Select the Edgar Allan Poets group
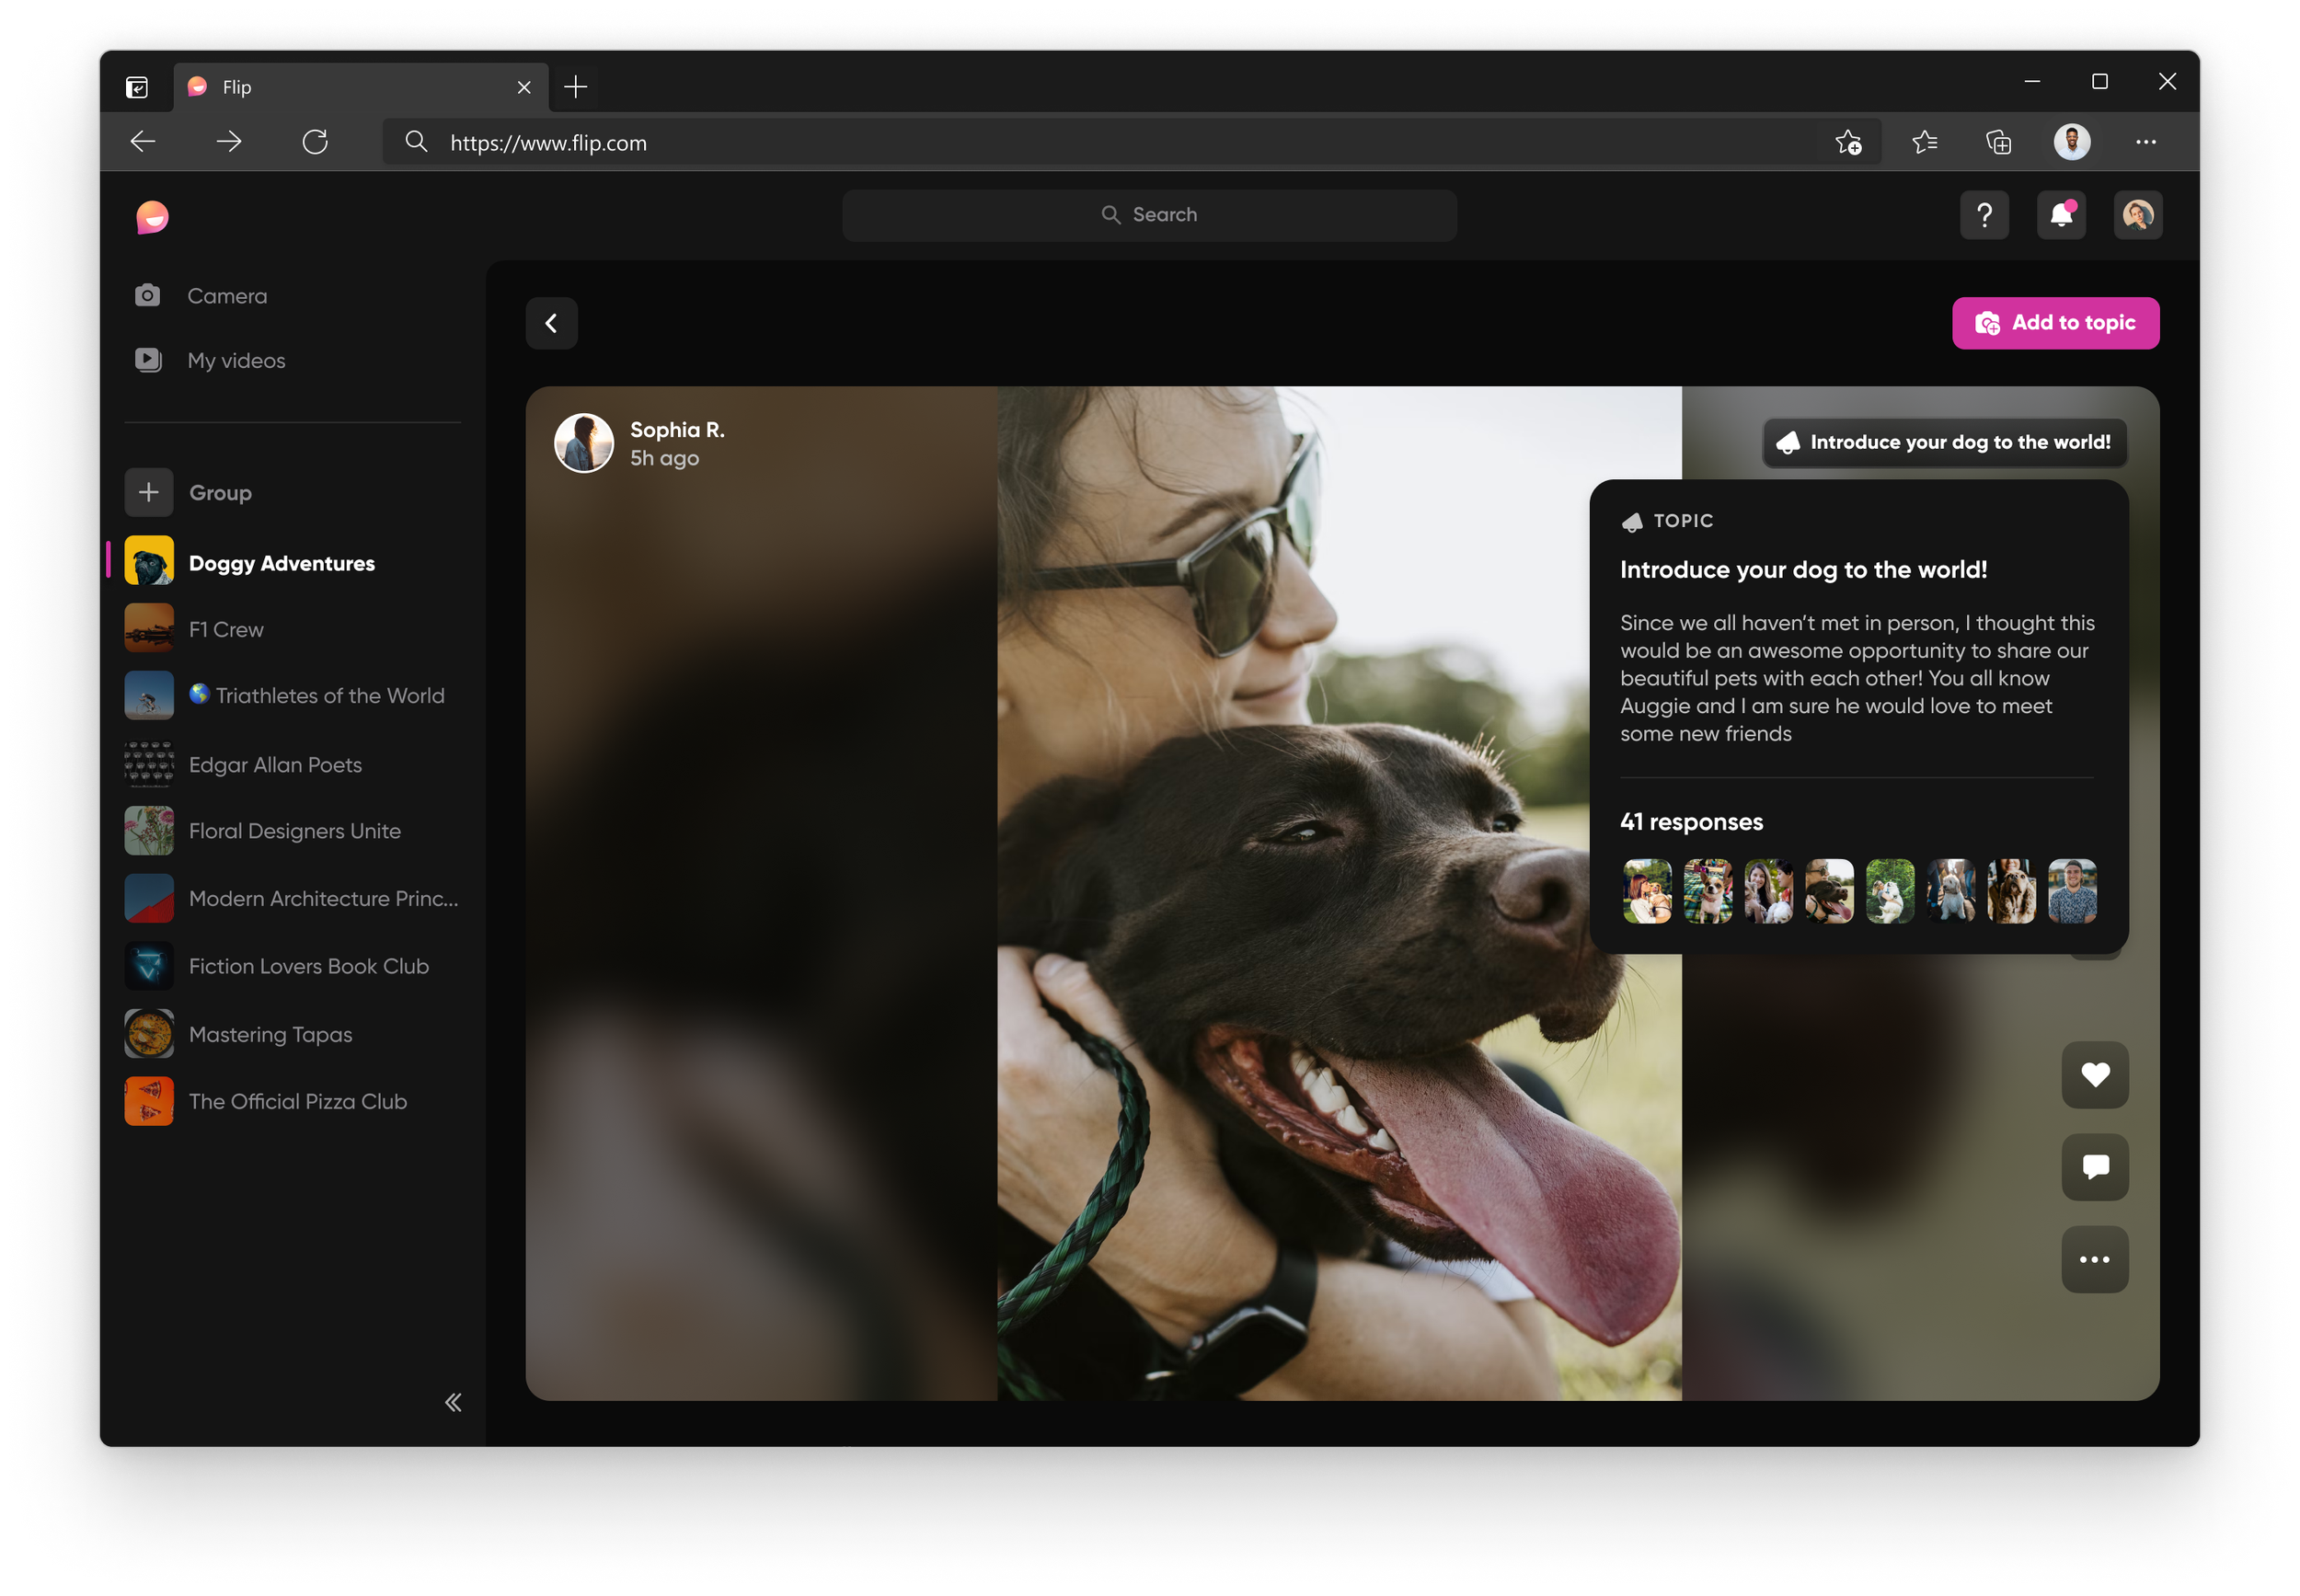The width and height of the screenshot is (2300, 1596). point(292,764)
